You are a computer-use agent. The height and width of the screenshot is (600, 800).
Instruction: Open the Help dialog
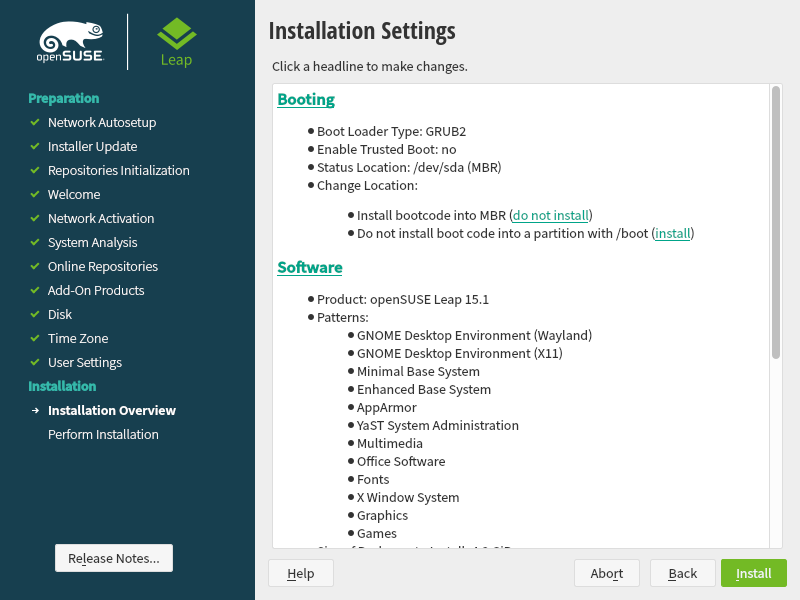pyautogui.click(x=301, y=573)
